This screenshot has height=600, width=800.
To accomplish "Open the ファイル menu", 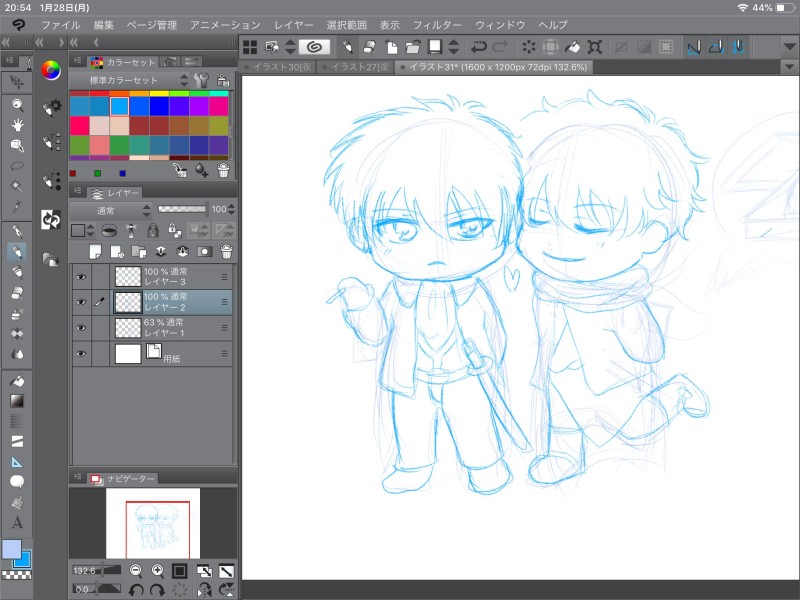I will (60, 25).
